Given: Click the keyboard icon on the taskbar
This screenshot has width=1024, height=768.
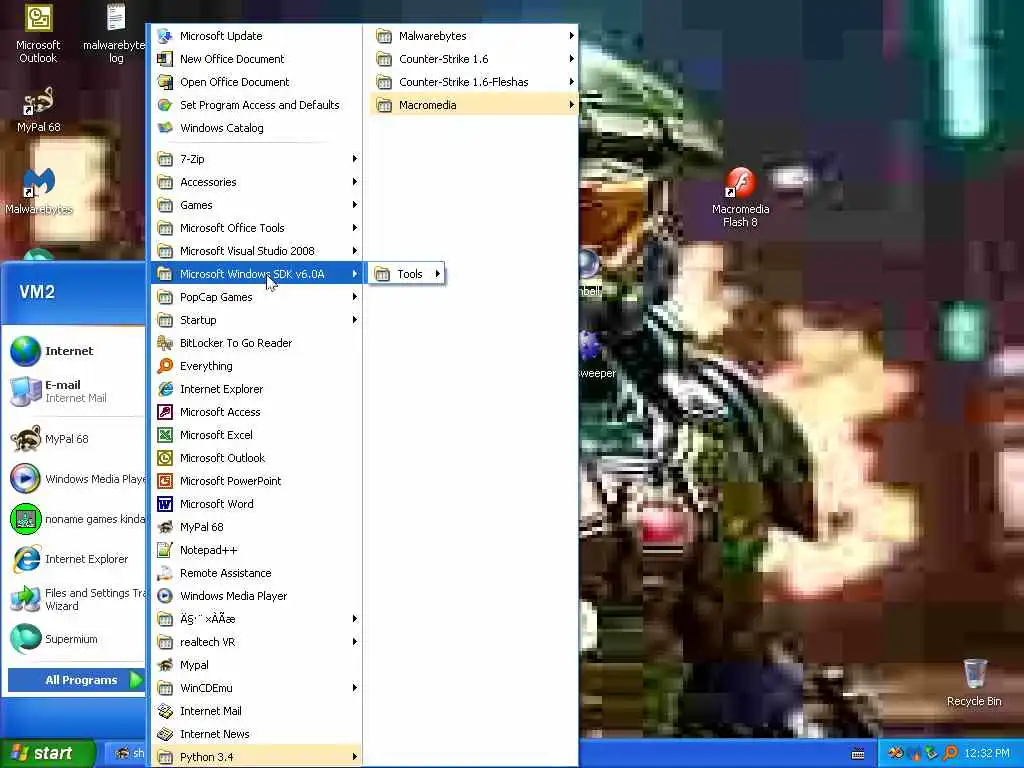Looking at the screenshot, I should pos(858,754).
